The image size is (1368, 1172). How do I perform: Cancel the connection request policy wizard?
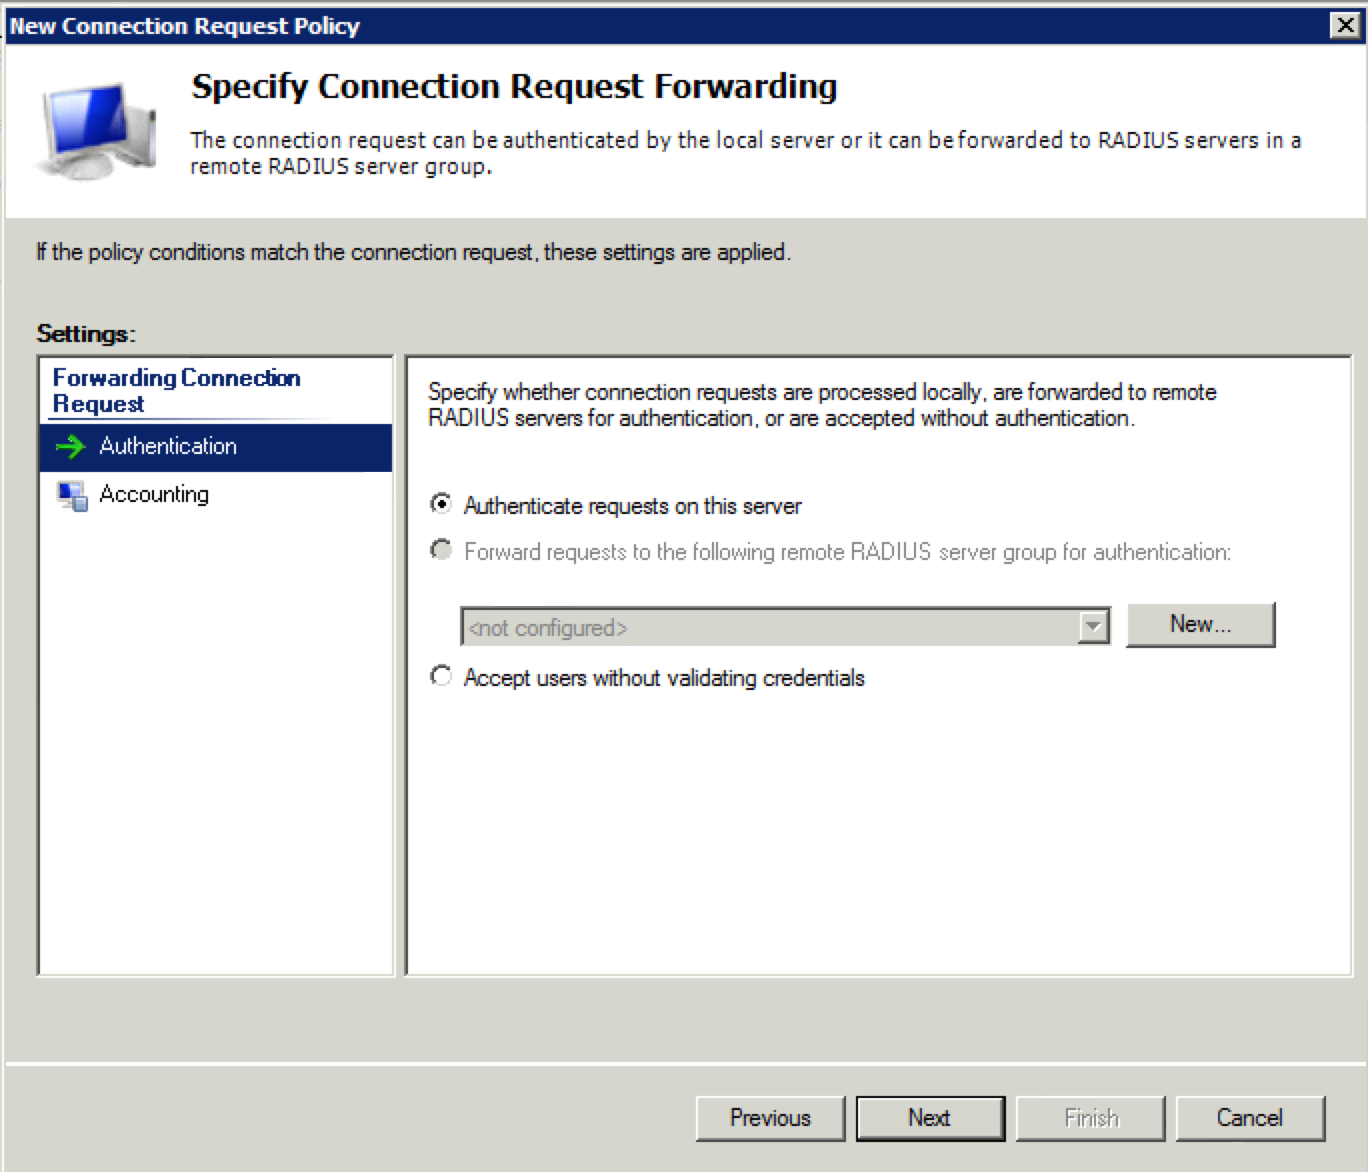pos(1250,1118)
